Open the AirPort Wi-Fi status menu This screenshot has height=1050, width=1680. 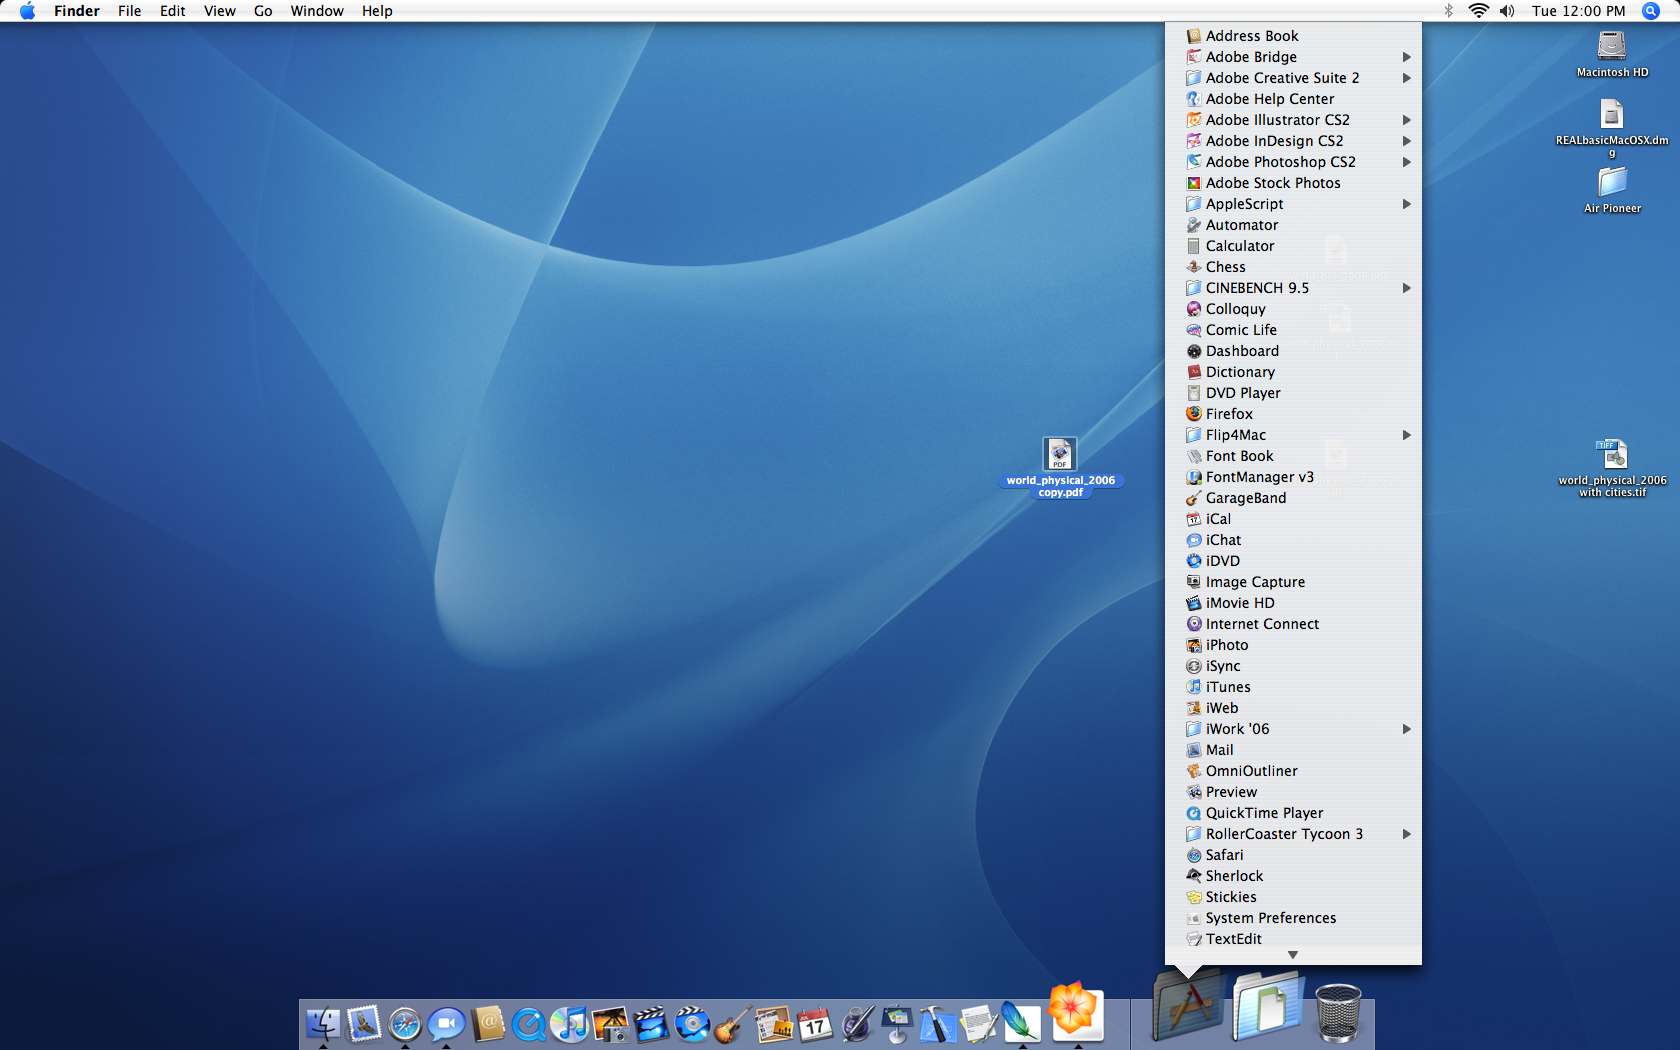(x=1478, y=11)
